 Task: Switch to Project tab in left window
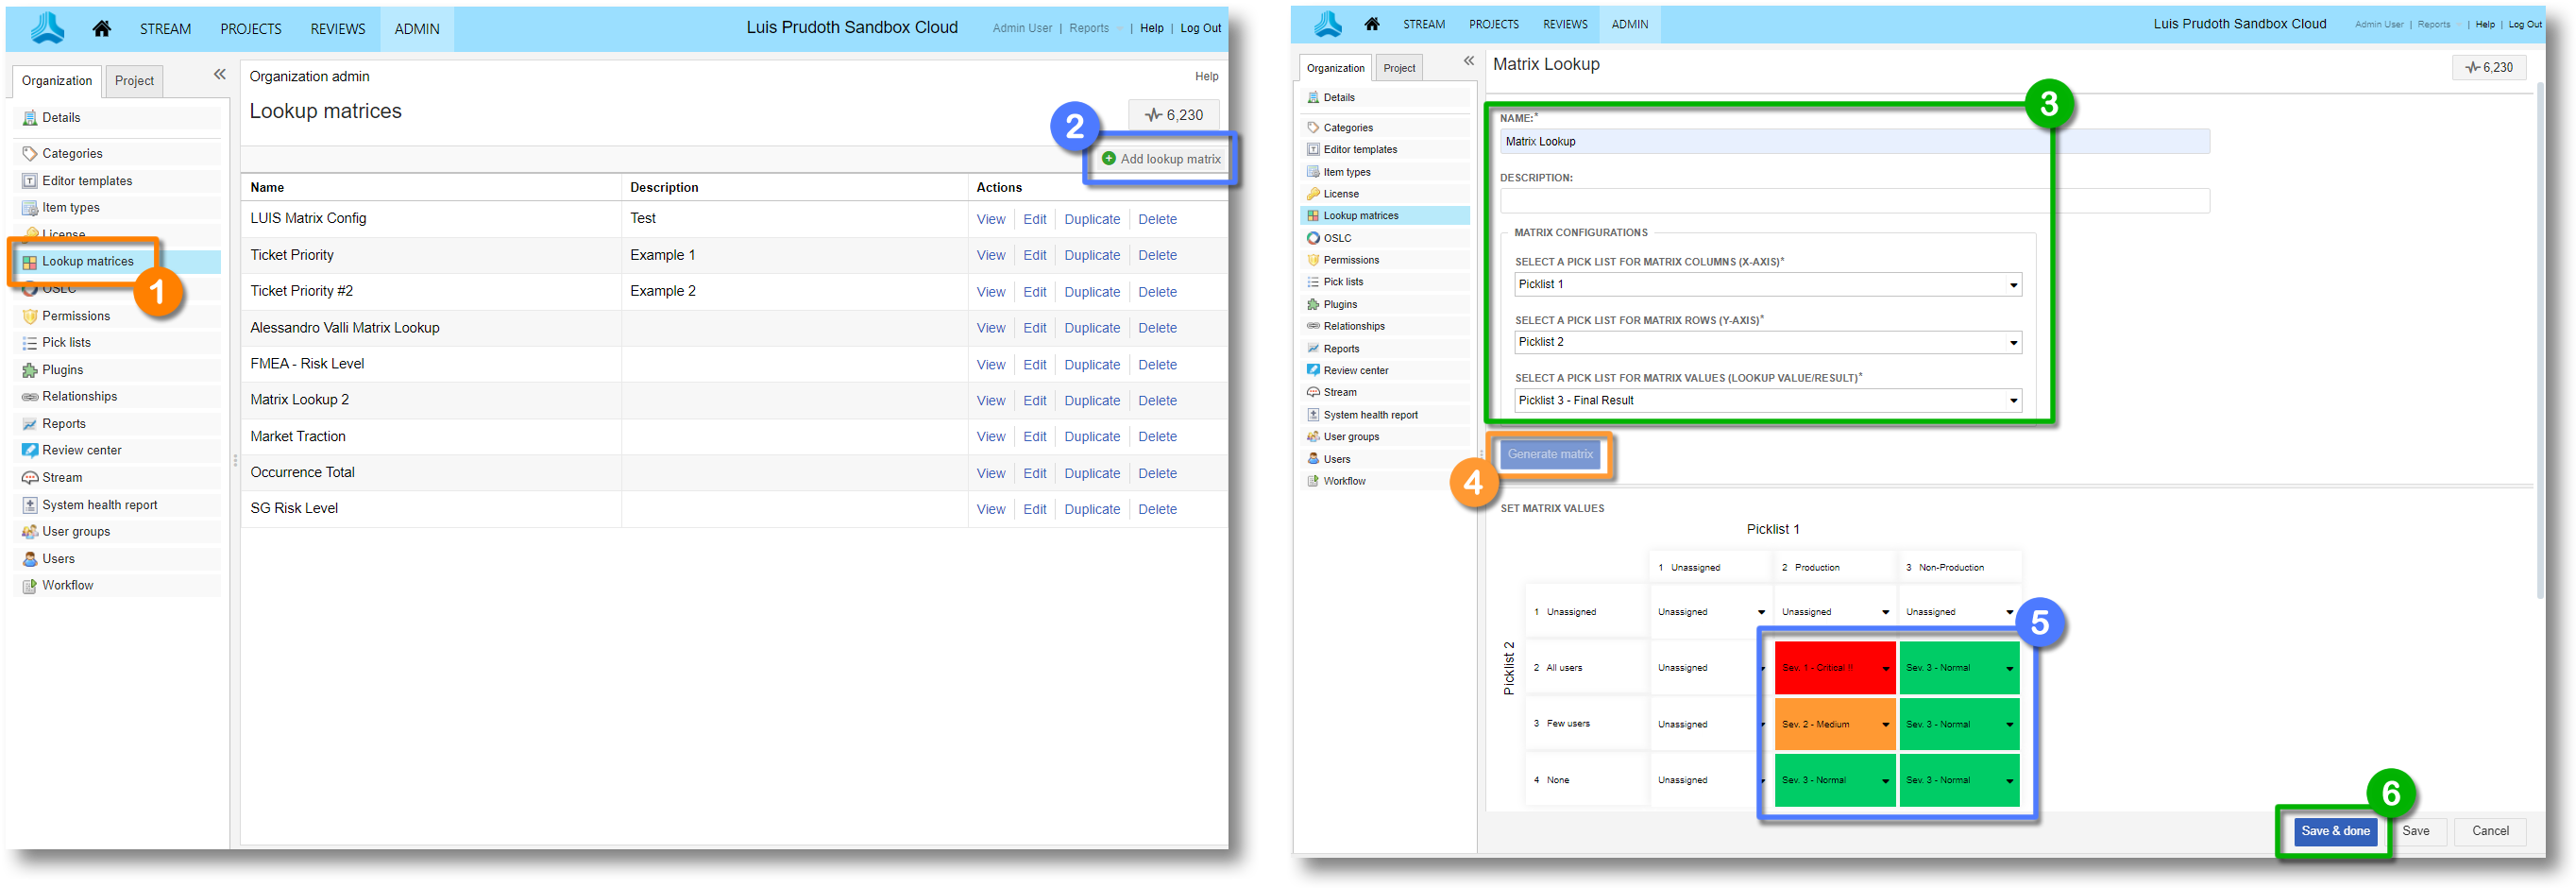(134, 81)
